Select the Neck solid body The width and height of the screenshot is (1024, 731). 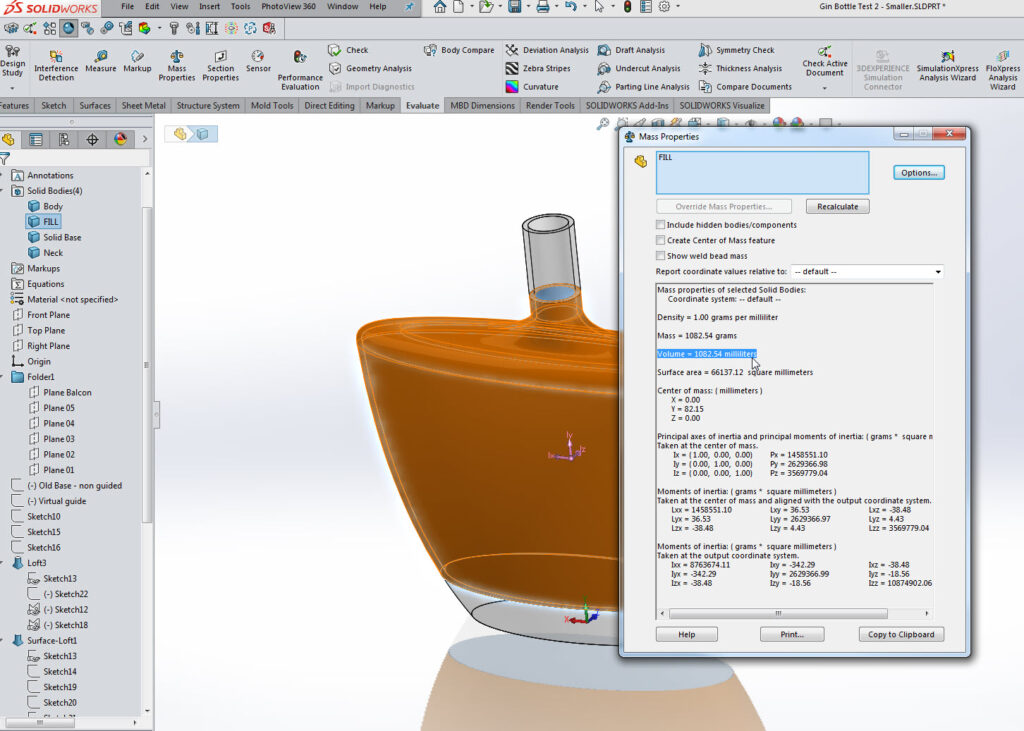(x=52, y=253)
